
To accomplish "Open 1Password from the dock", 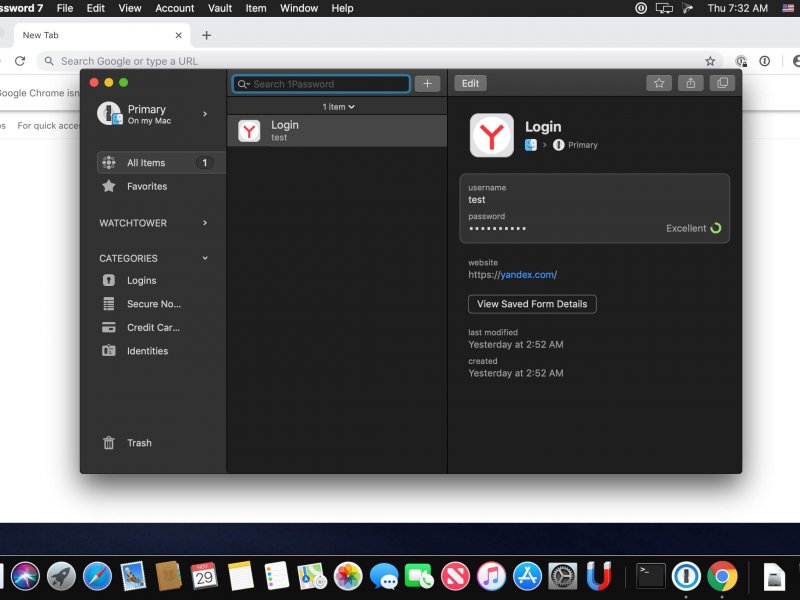I will pos(686,576).
